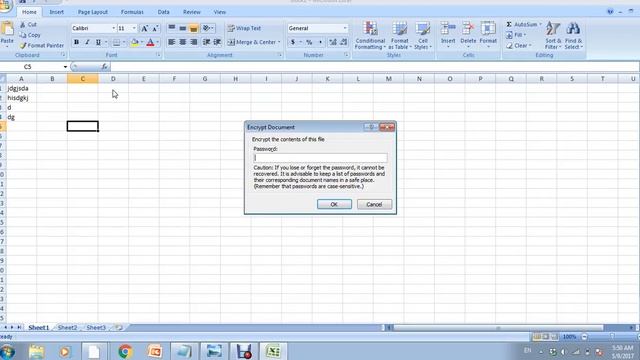Open the font color dropdown arrow

(158, 42)
